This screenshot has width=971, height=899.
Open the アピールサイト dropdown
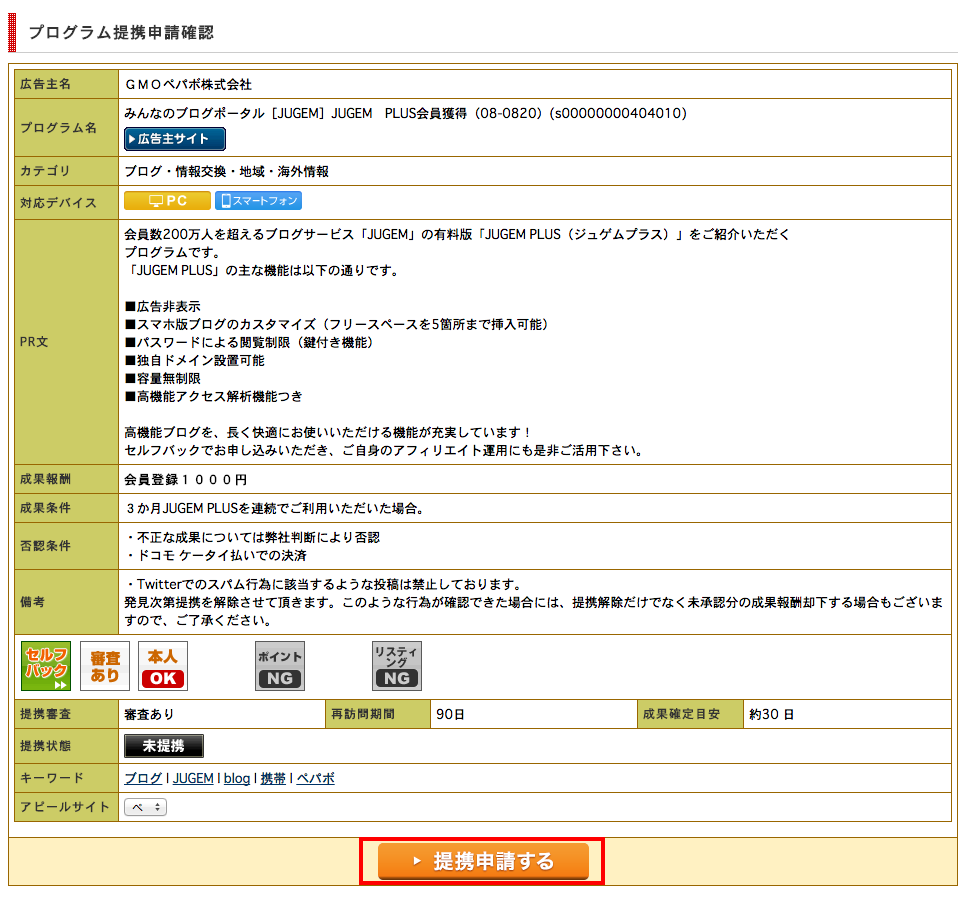tap(146, 807)
